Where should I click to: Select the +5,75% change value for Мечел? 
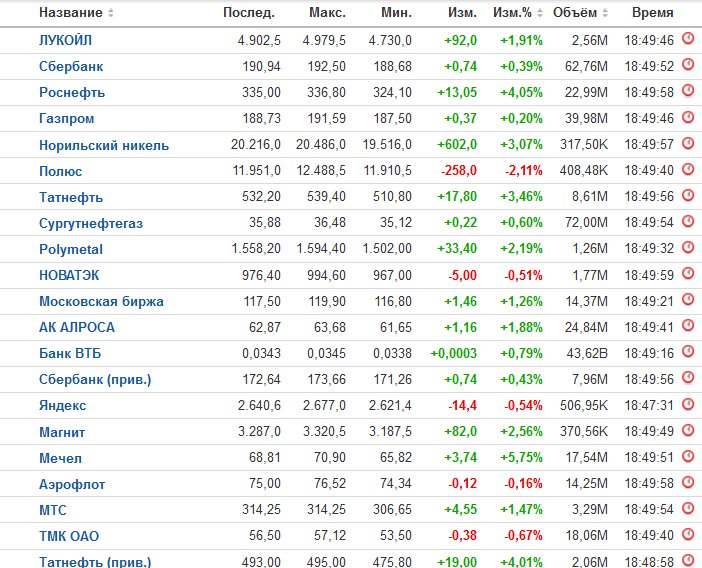(521, 457)
